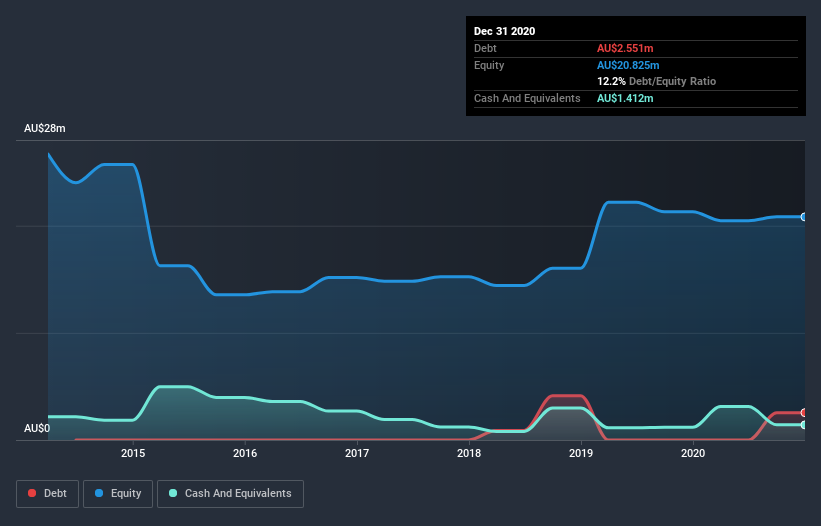
Task: Click the 2017 x-axis label
Action: pos(357,453)
